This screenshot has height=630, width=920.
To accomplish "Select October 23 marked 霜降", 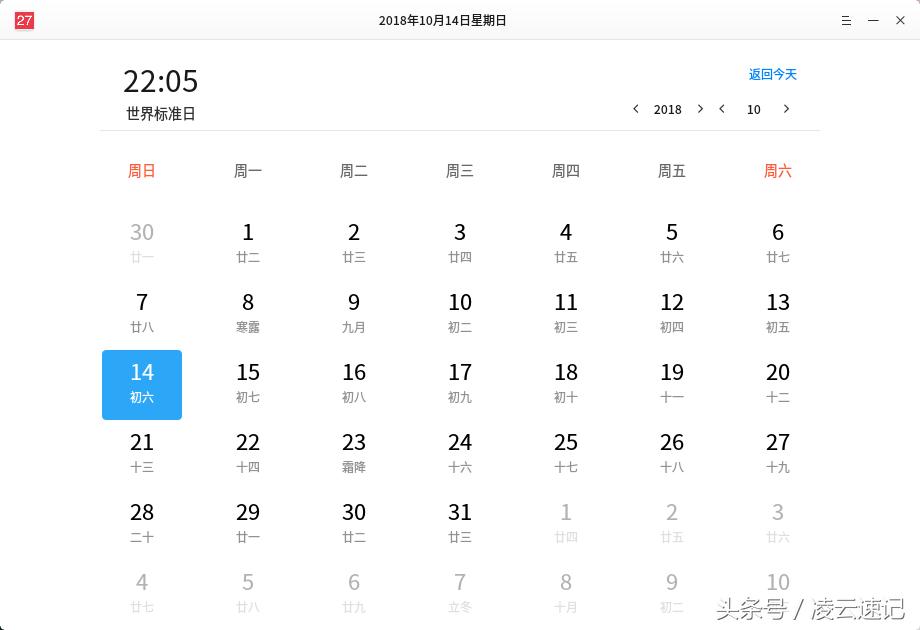I will point(353,452).
